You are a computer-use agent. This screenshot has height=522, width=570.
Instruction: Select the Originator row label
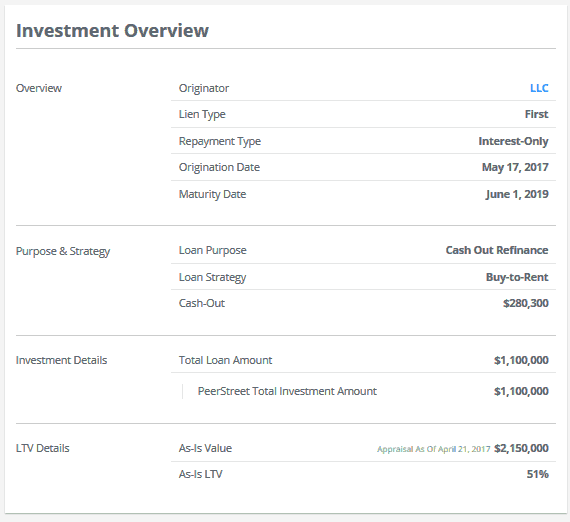[x=204, y=88]
